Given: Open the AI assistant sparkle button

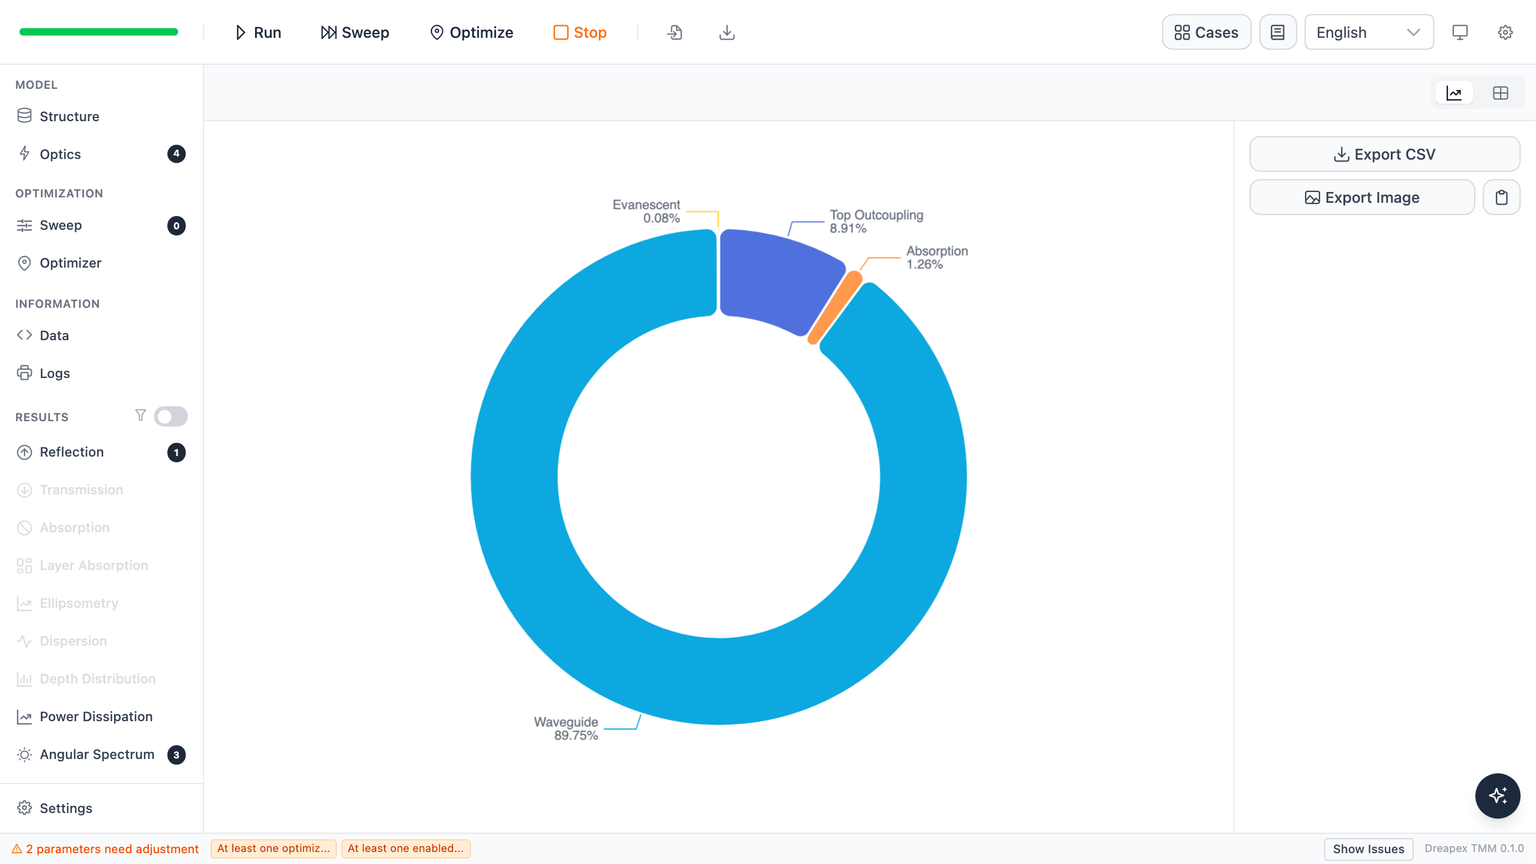Looking at the screenshot, I should [1497, 795].
